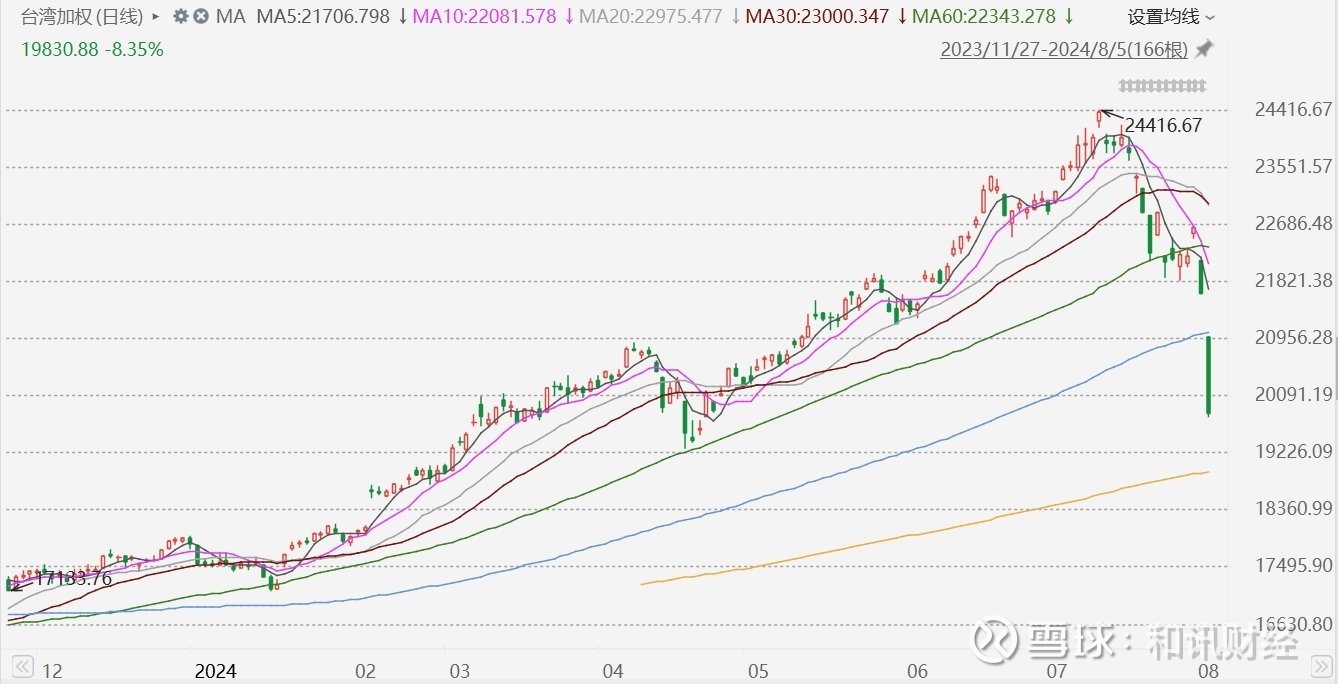
Task: Click the 12 month label on time axis
Action: click(52, 670)
